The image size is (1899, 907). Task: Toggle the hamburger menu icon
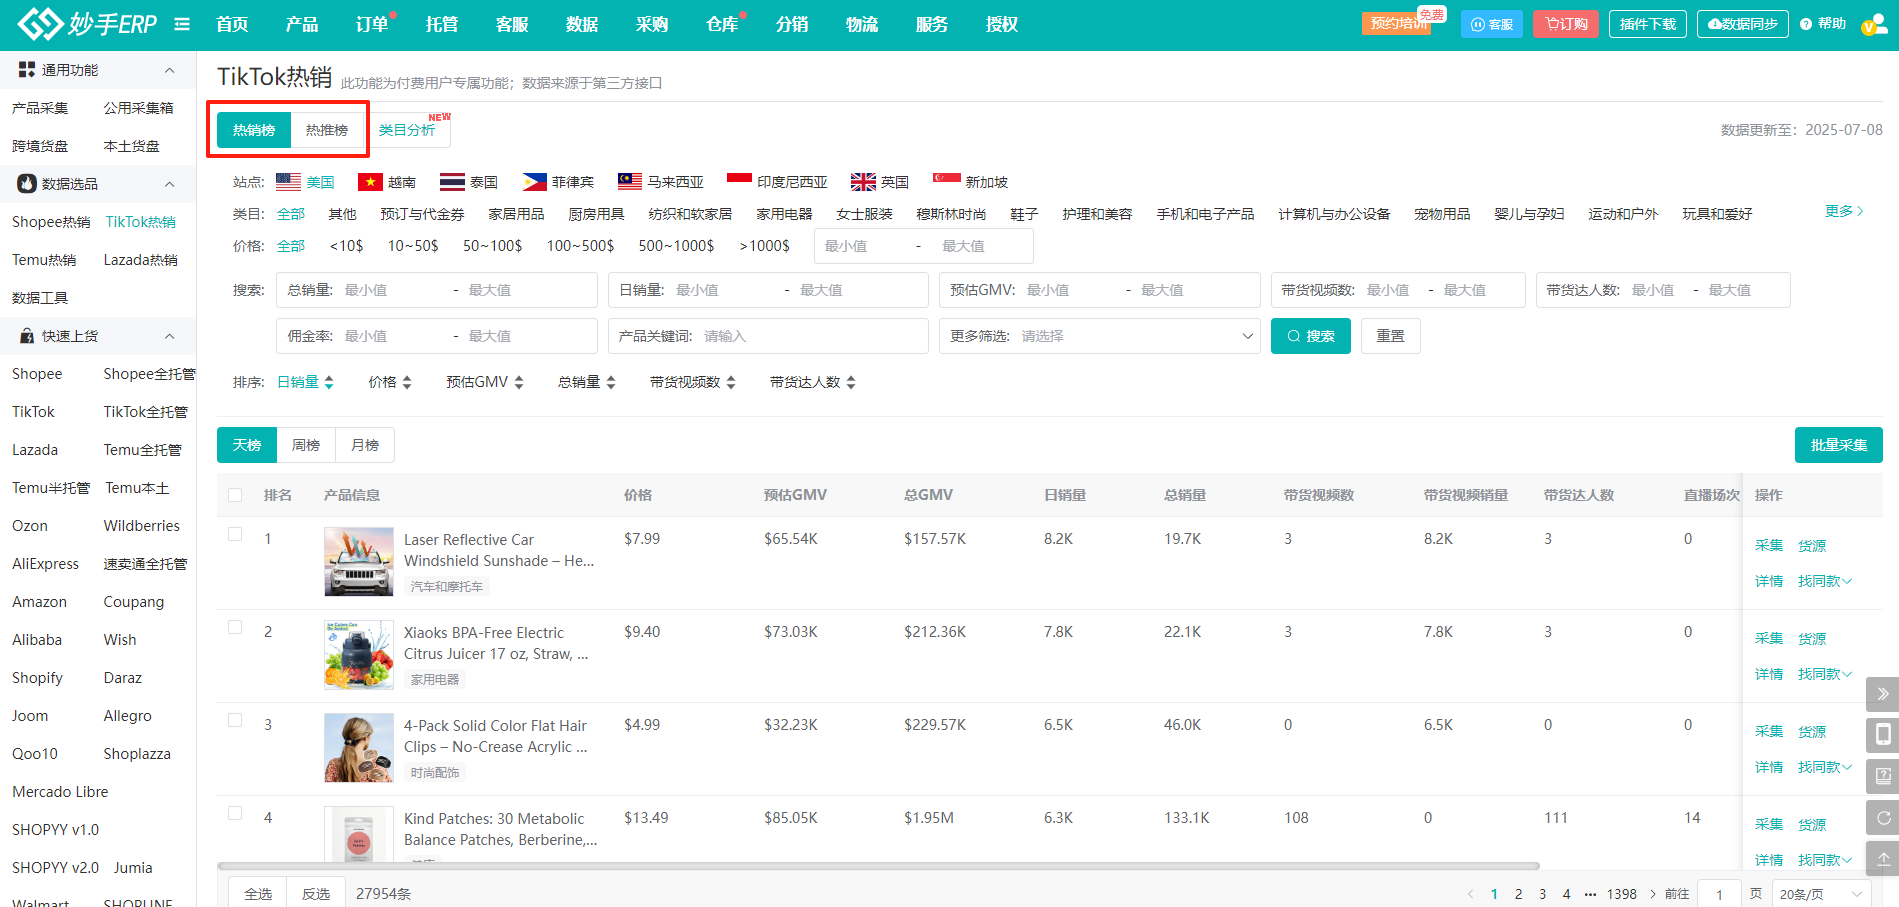pyautogui.click(x=182, y=24)
